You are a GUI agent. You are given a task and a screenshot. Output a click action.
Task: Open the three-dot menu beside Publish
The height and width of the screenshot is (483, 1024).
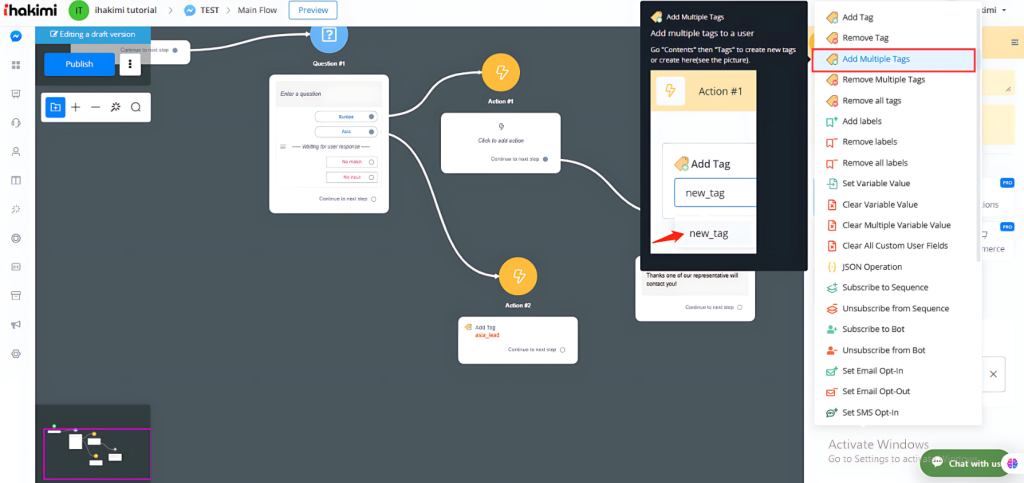130,64
